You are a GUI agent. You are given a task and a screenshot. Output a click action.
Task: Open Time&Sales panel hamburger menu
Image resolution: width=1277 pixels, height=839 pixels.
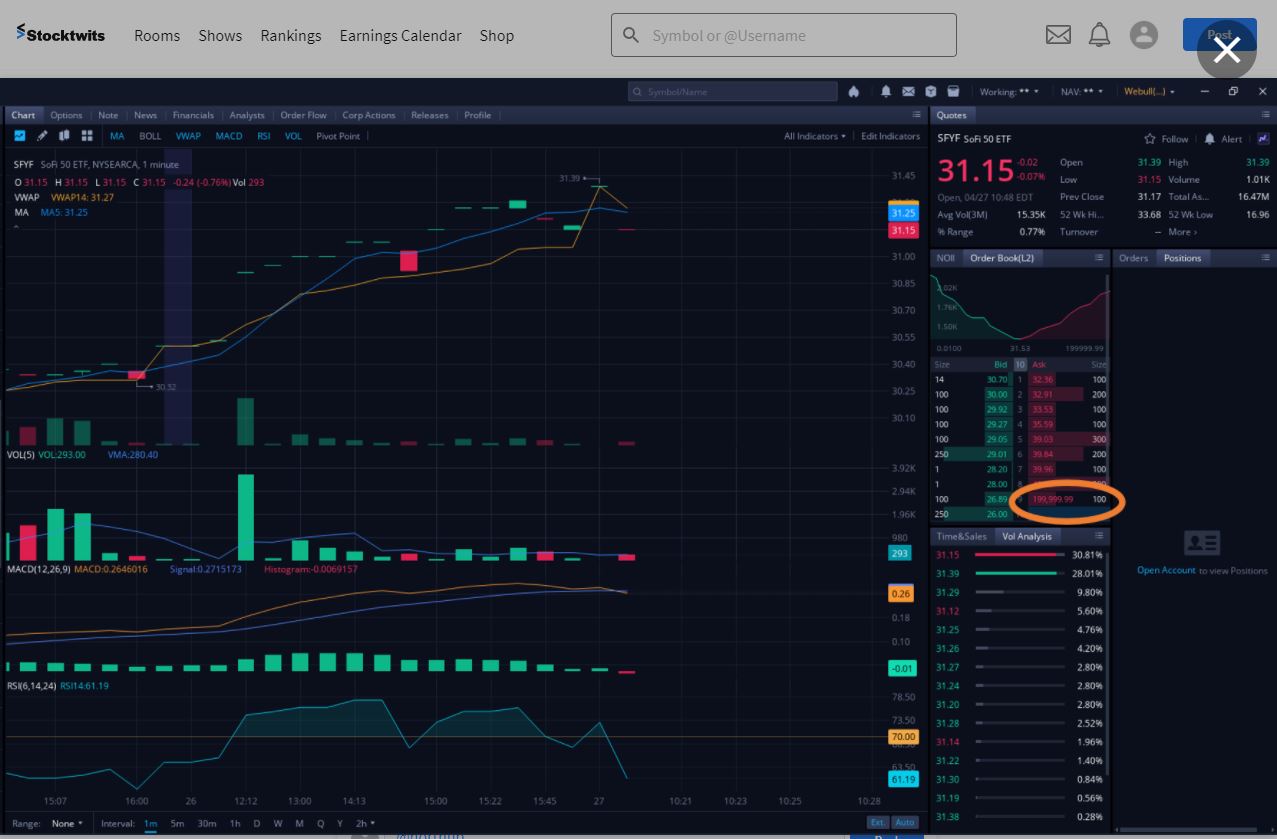pos(1099,536)
